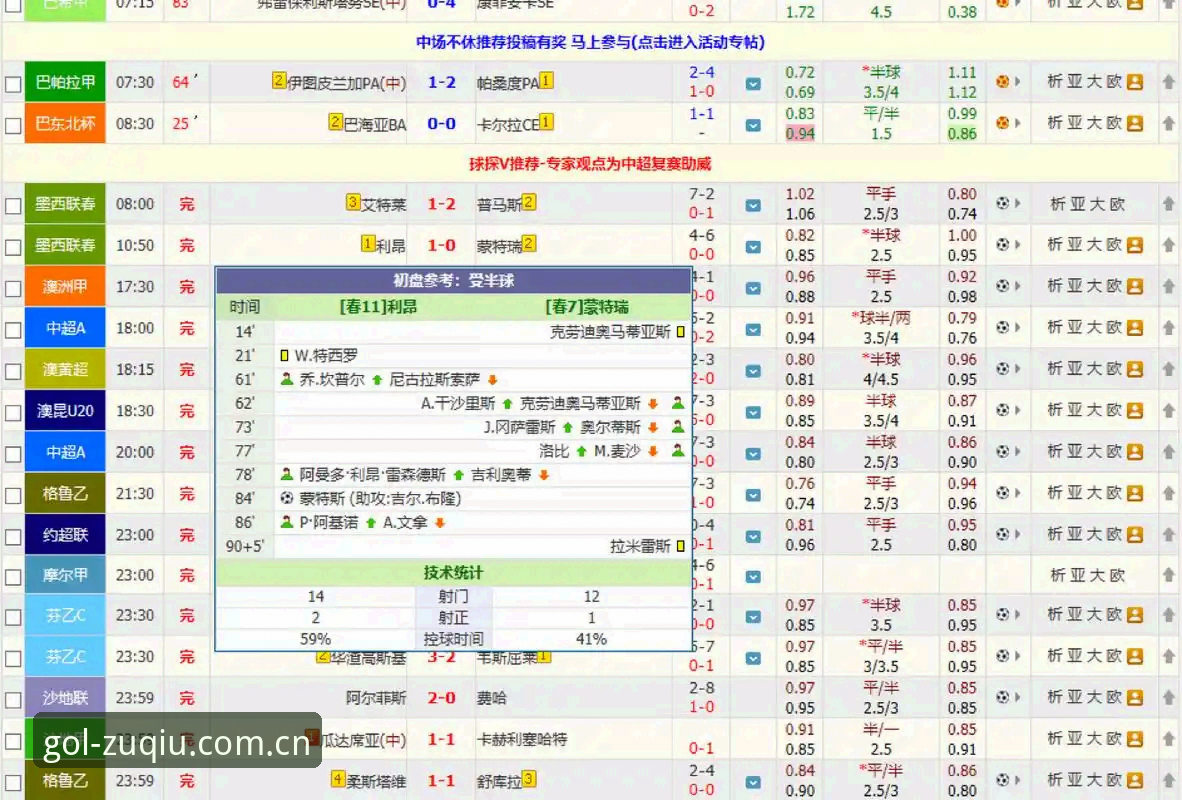Viewport: 1182px width, 800px height.
Task: Expand blue dropdown arrow in 墨西联春 10:50 row
Action: (753, 247)
